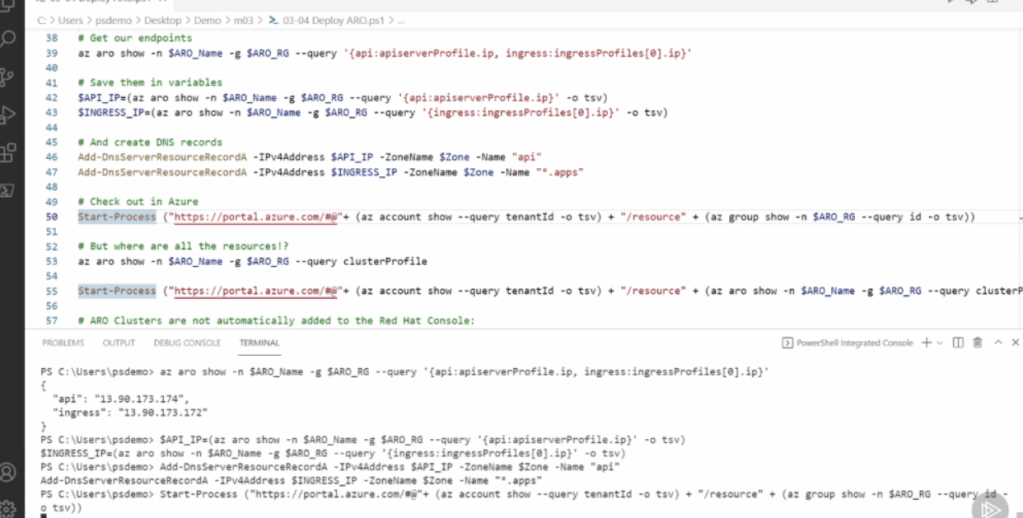1023x518 pixels.
Task: Click Add-DnsServerResourceRecordA on line 46
Action: 162,157
